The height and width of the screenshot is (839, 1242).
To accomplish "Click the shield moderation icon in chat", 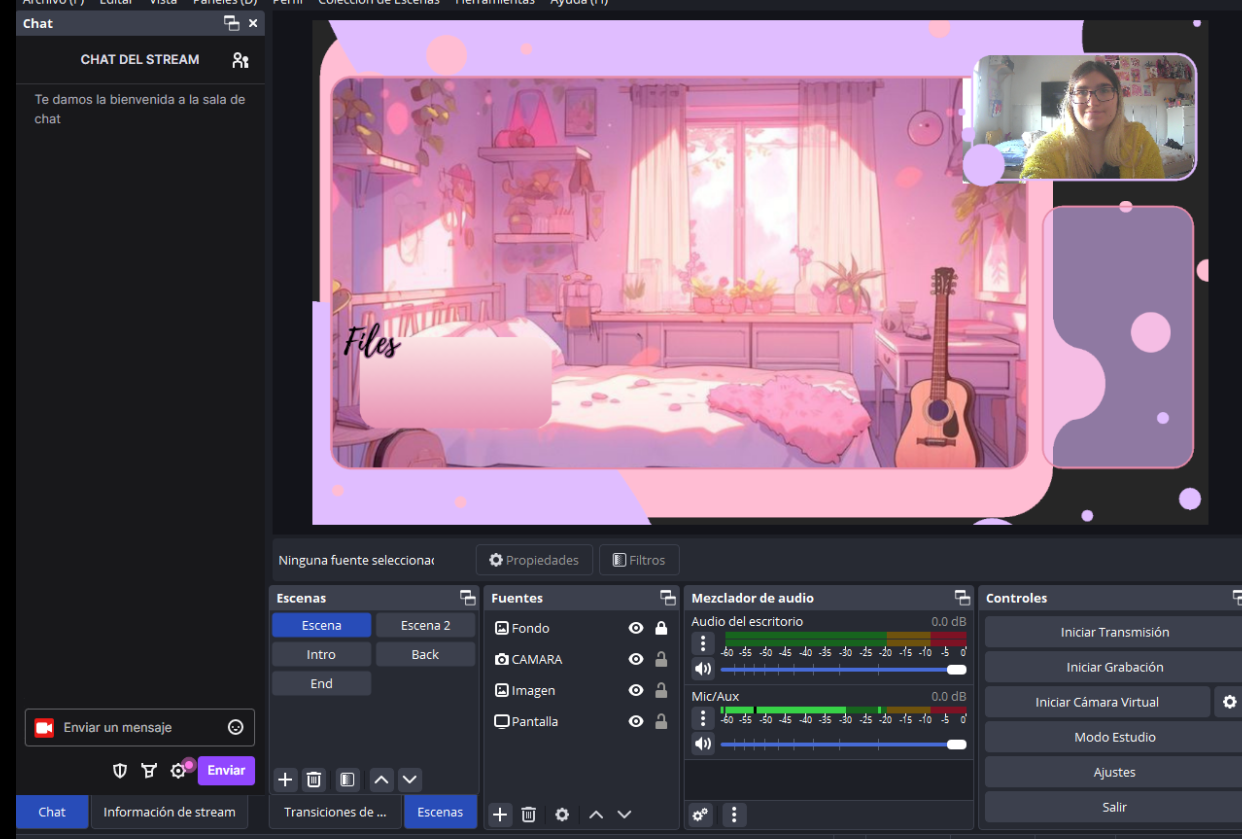I will 120,771.
